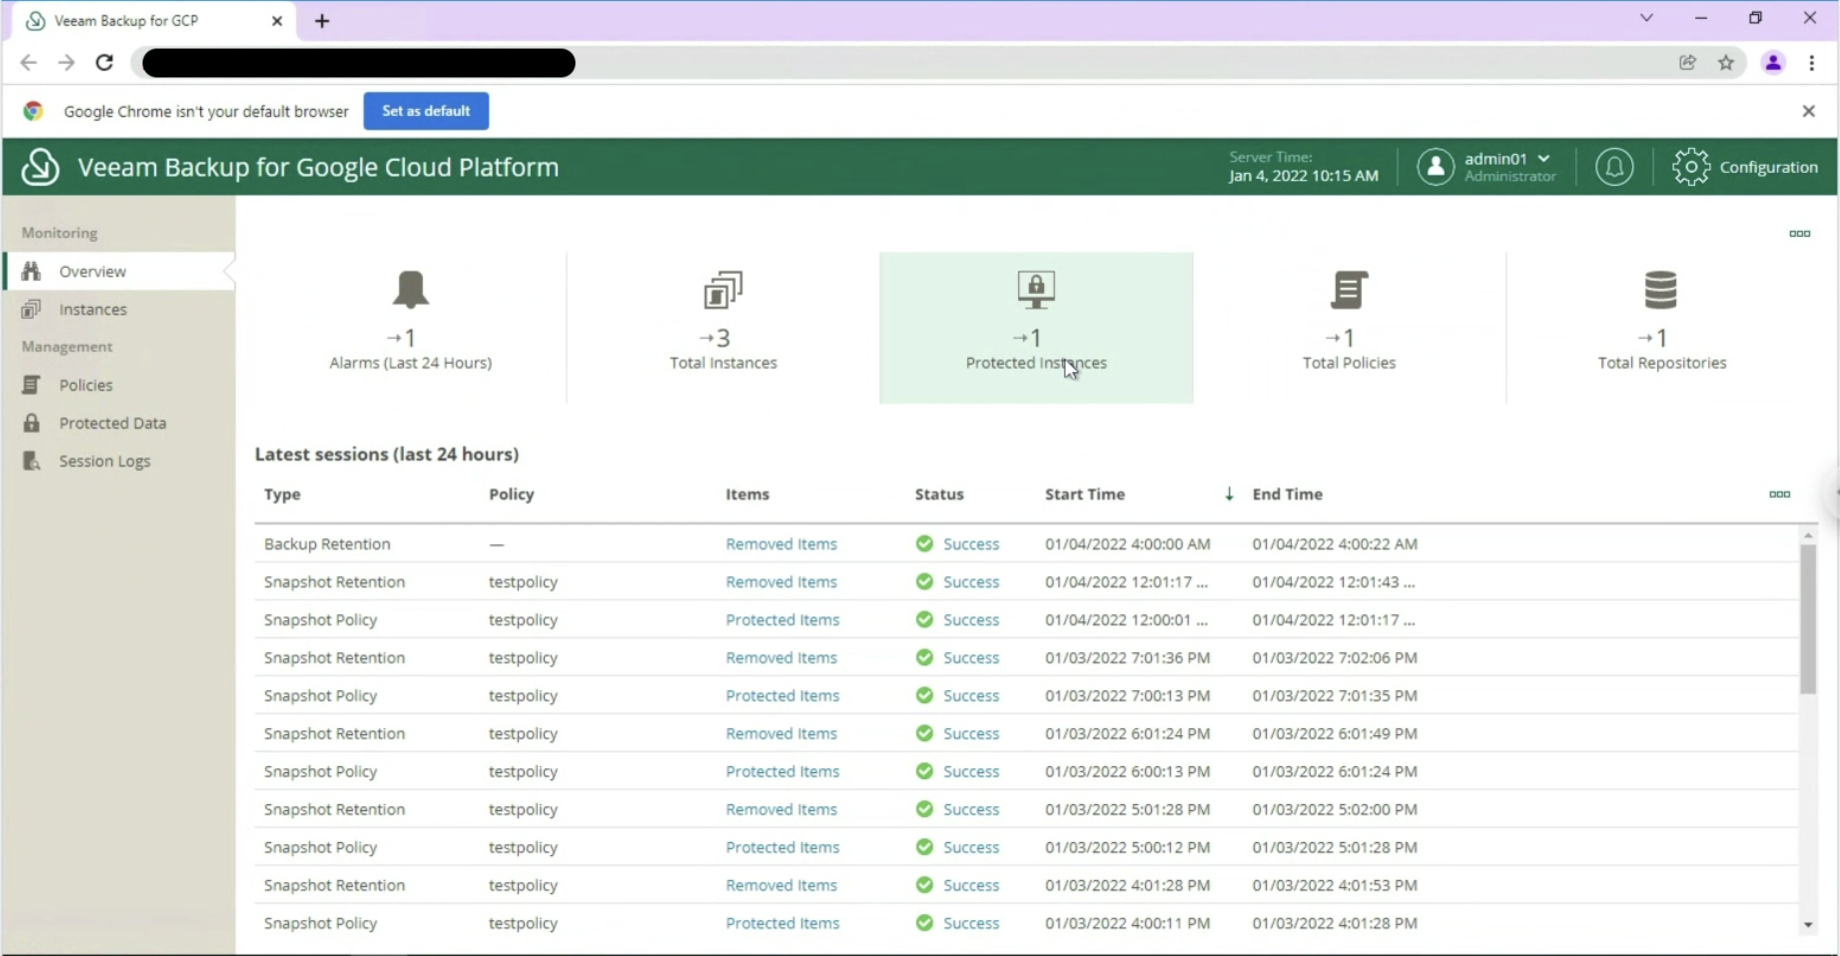Open Removed Items link for Backup Retention
This screenshot has height=956, width=1840.
coord(781,544)
